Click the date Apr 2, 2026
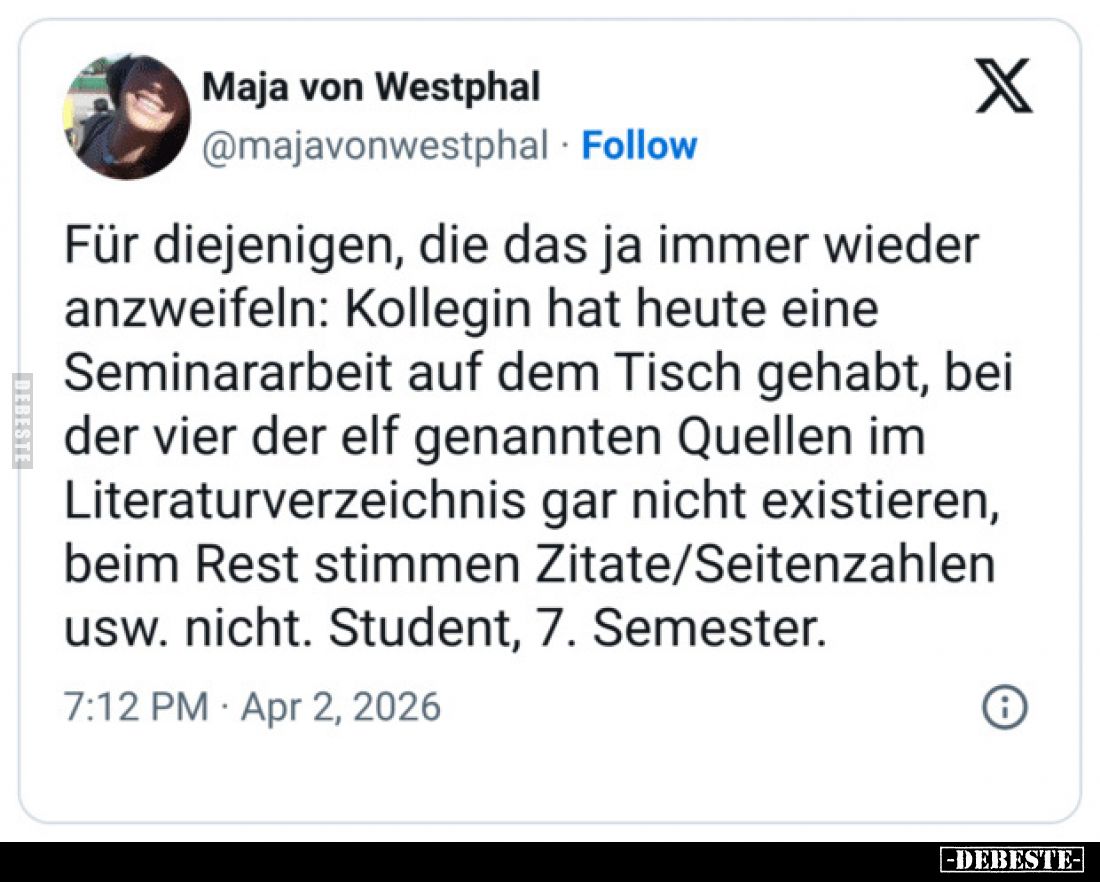 (x=340, y=705)
